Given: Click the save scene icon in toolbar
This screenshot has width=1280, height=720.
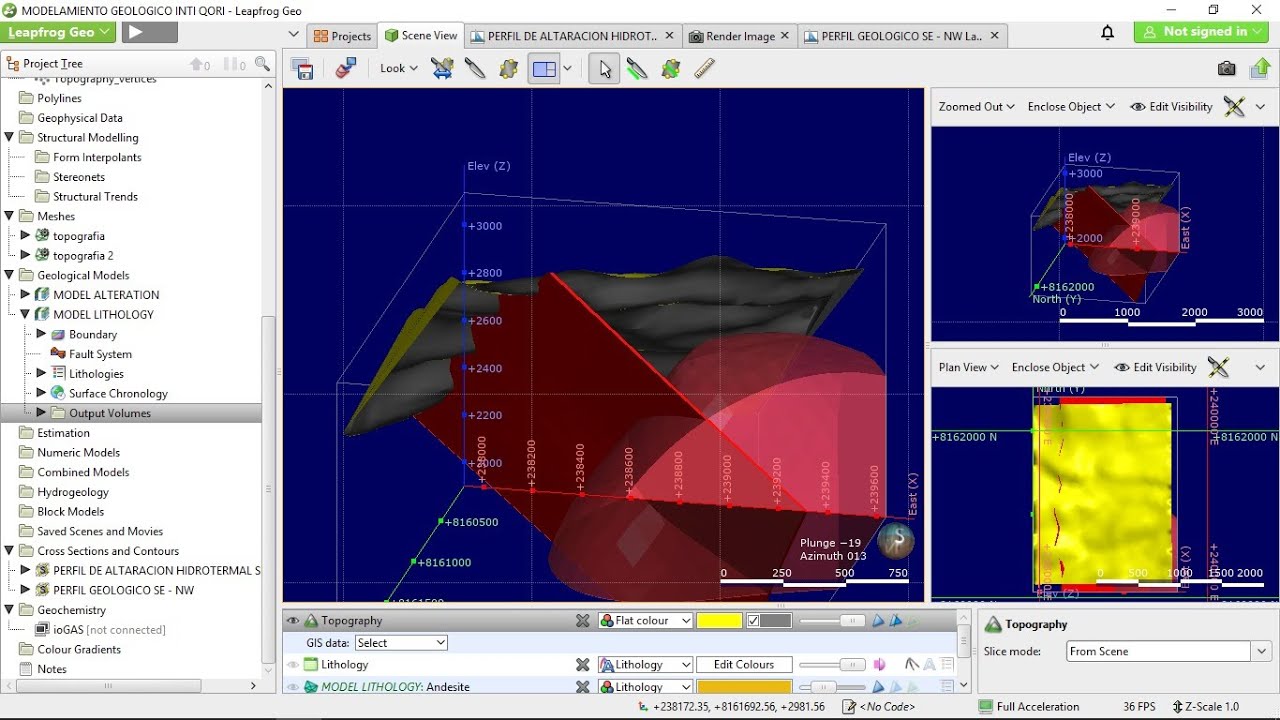Looking at the screenshot, I should (x=304, y=69).
